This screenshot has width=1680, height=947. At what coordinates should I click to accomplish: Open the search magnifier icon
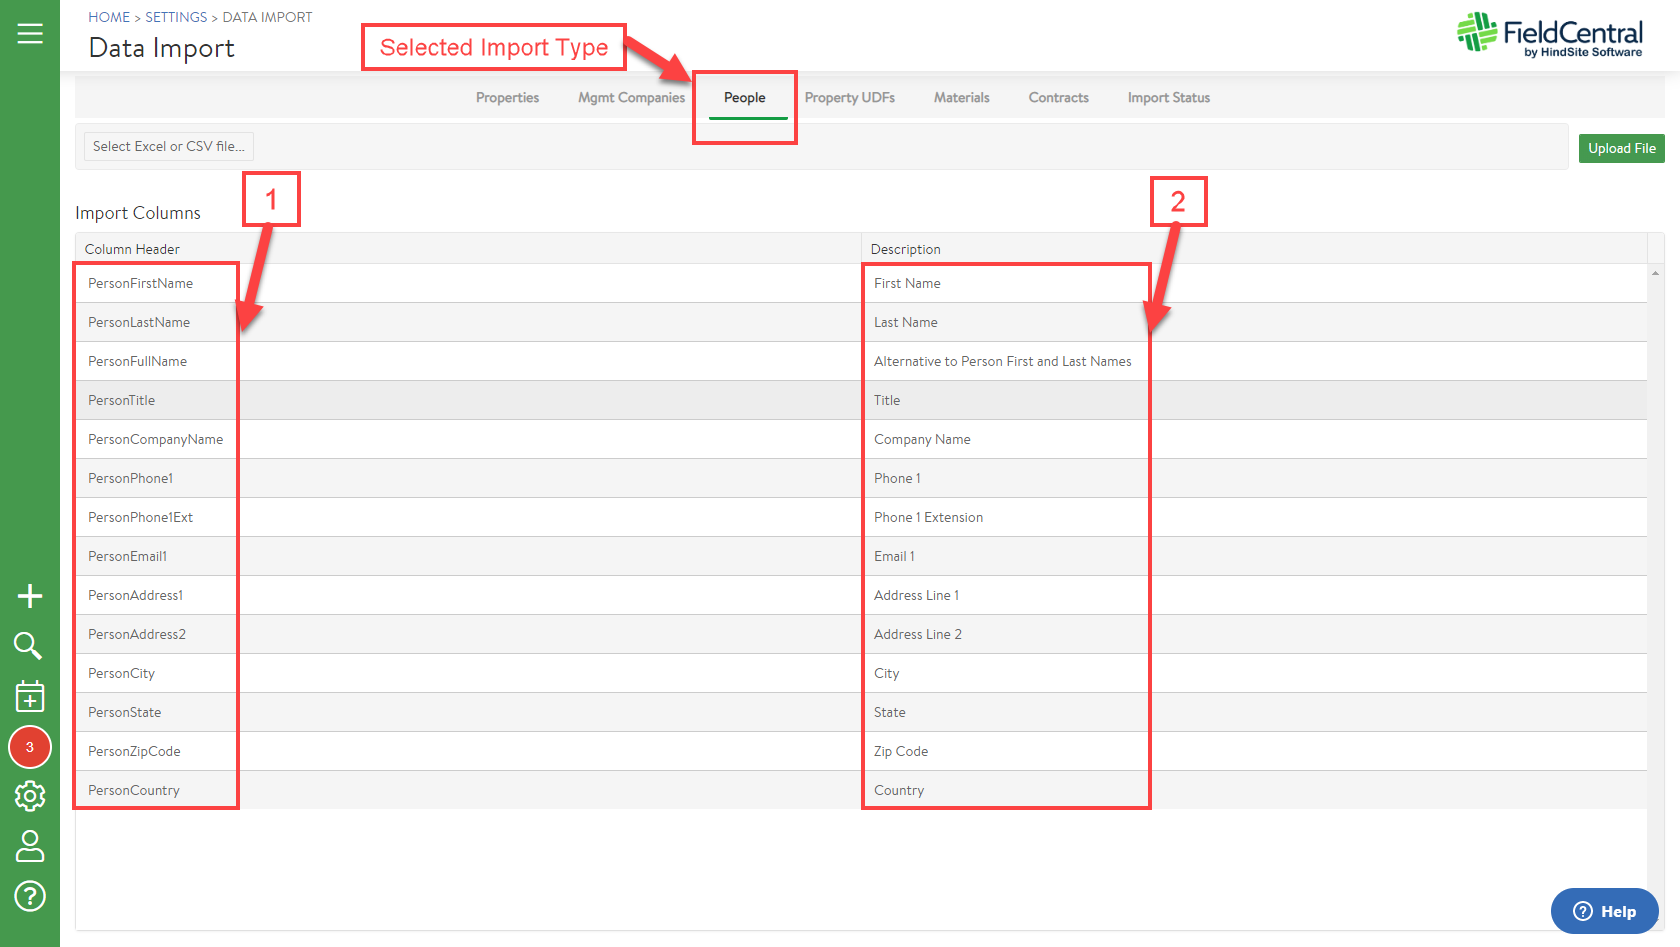pos(28,646)
